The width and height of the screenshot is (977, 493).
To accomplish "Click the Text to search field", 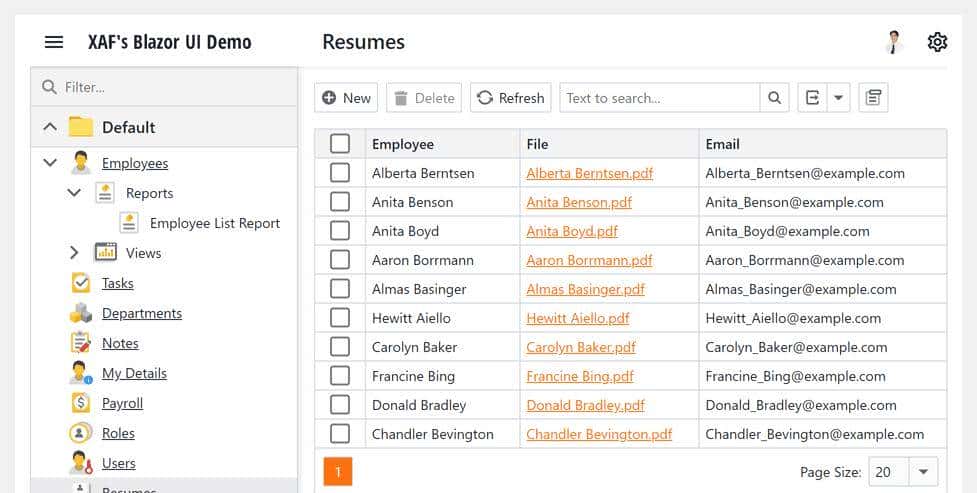I will coord(660,98).
